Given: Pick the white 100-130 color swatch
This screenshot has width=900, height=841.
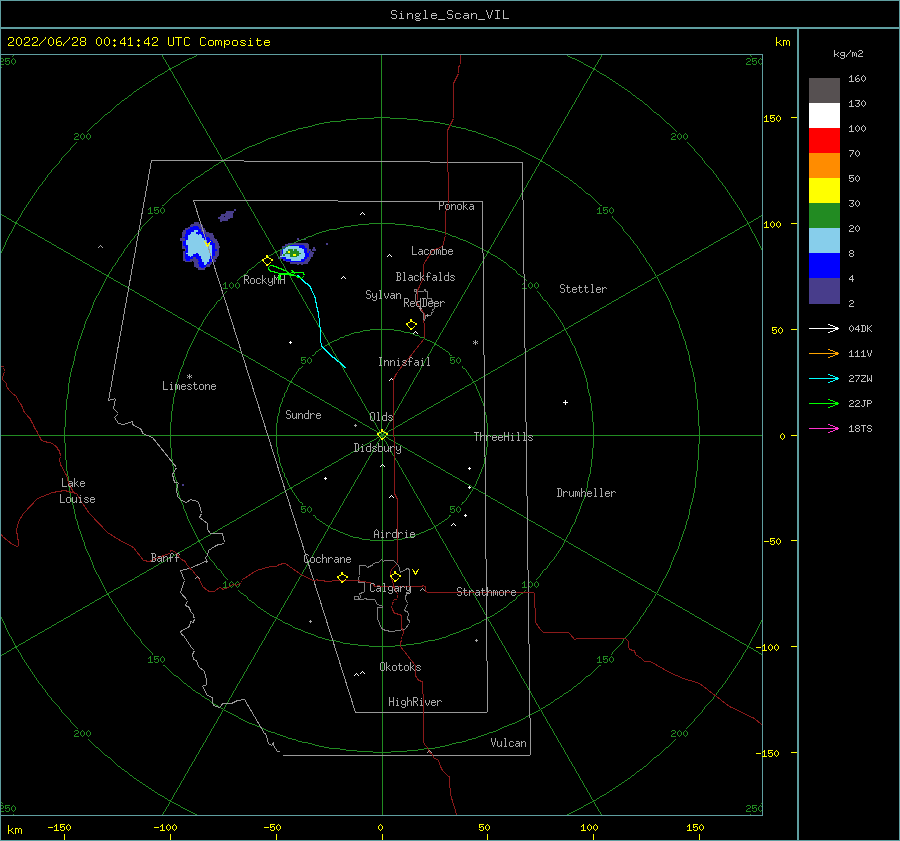Looking at the screenshot, I should tap(824, 115).
